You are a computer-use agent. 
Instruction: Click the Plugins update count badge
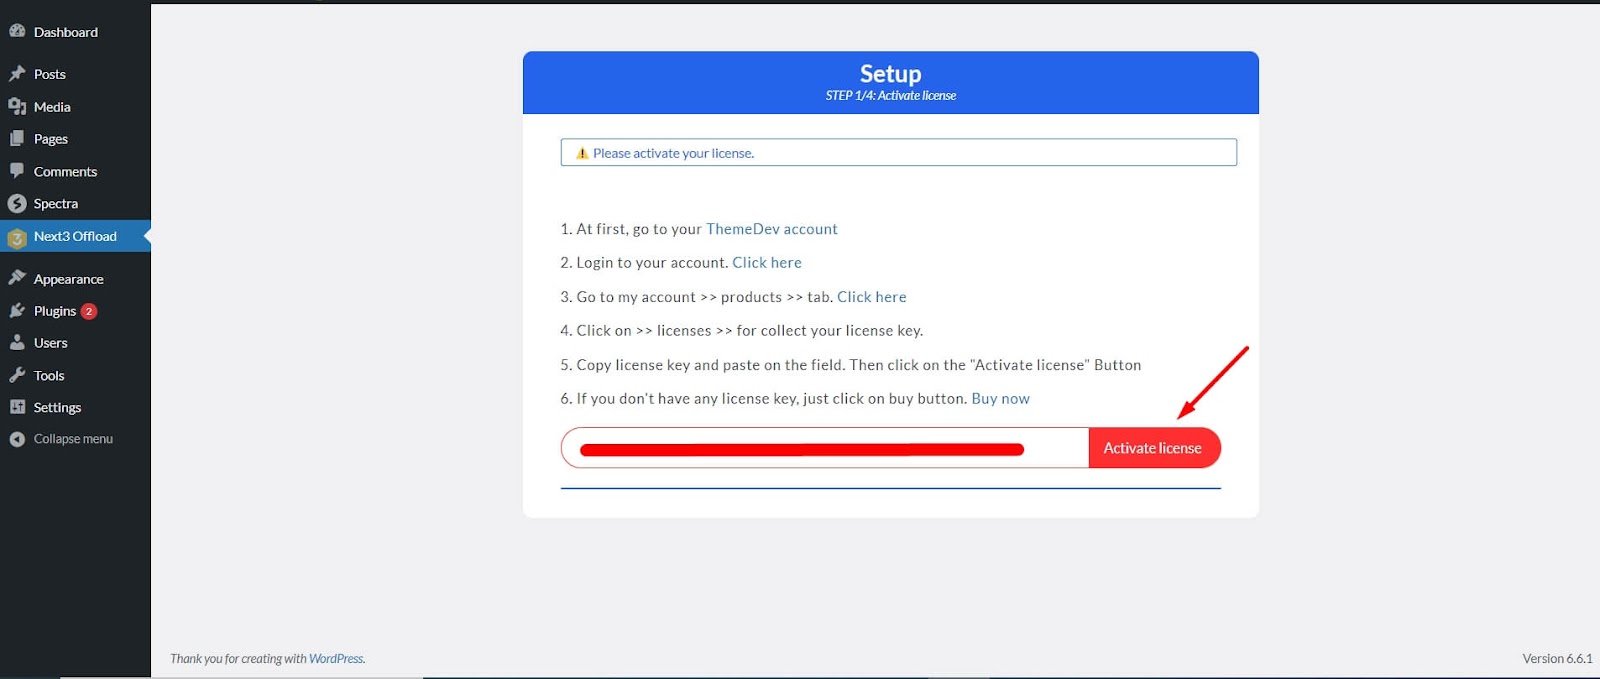89,311
